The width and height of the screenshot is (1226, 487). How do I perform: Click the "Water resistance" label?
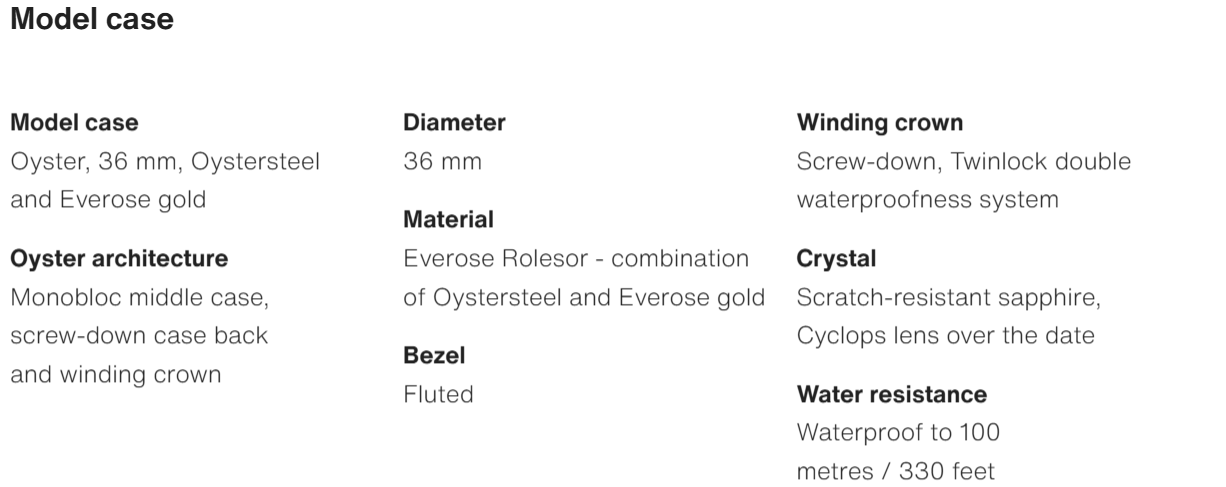point(891,394)
